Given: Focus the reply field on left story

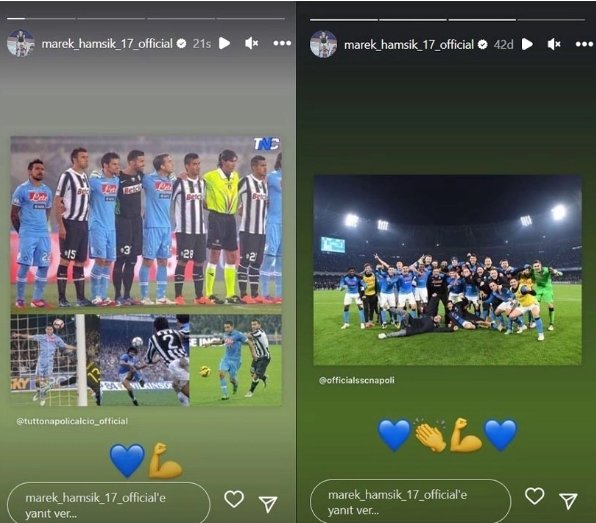Looking at the screenshot, I should point(108,505).
